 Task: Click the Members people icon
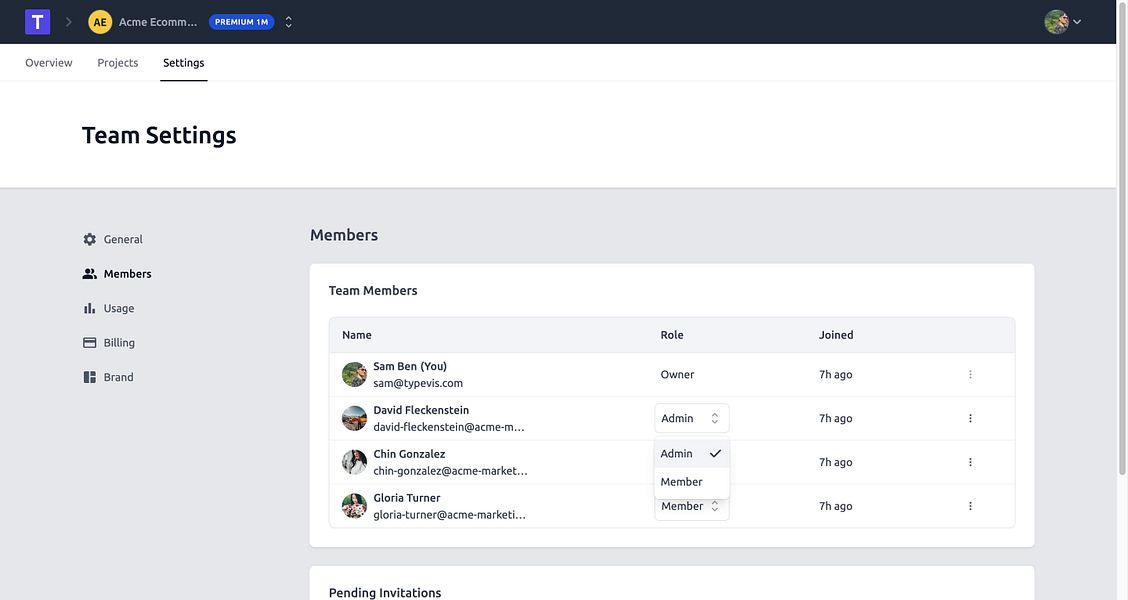click(90, 274)
